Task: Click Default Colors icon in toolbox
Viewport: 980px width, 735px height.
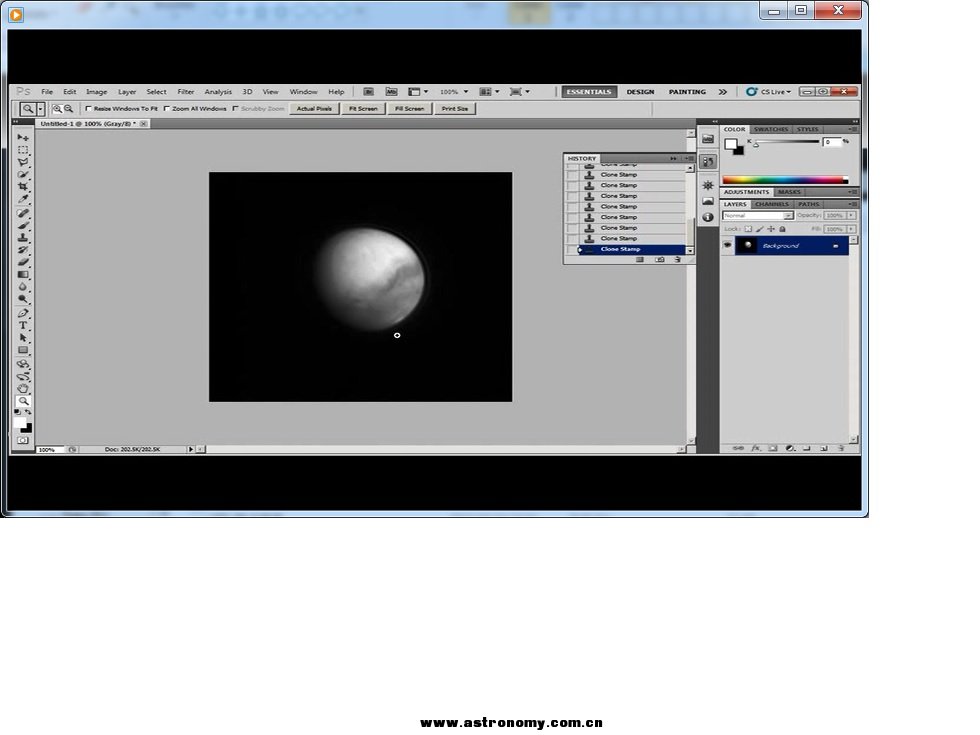Action: [18, 412]
